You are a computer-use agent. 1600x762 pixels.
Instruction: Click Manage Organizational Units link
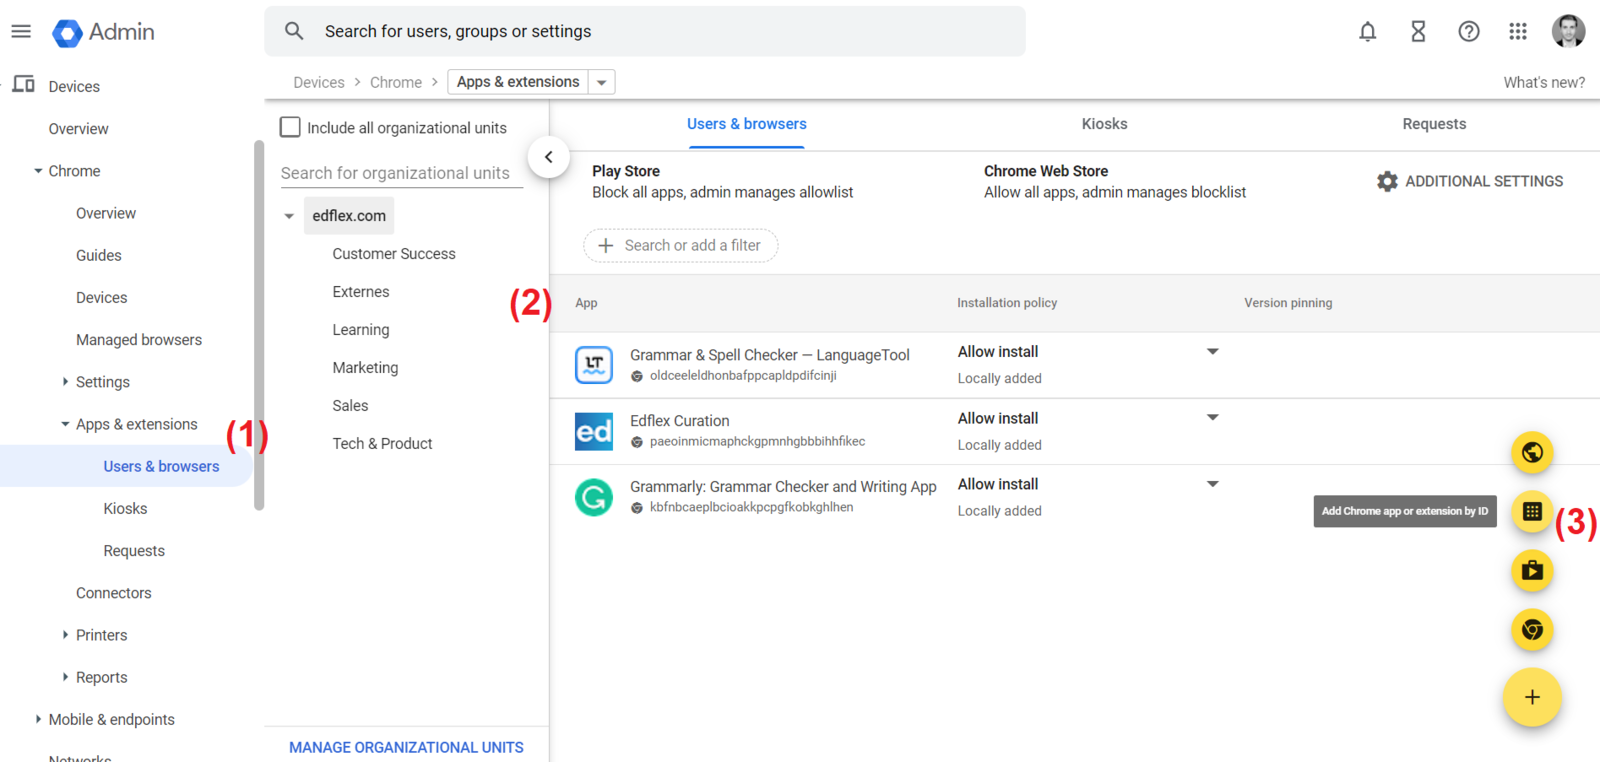[x=406, y=747]
